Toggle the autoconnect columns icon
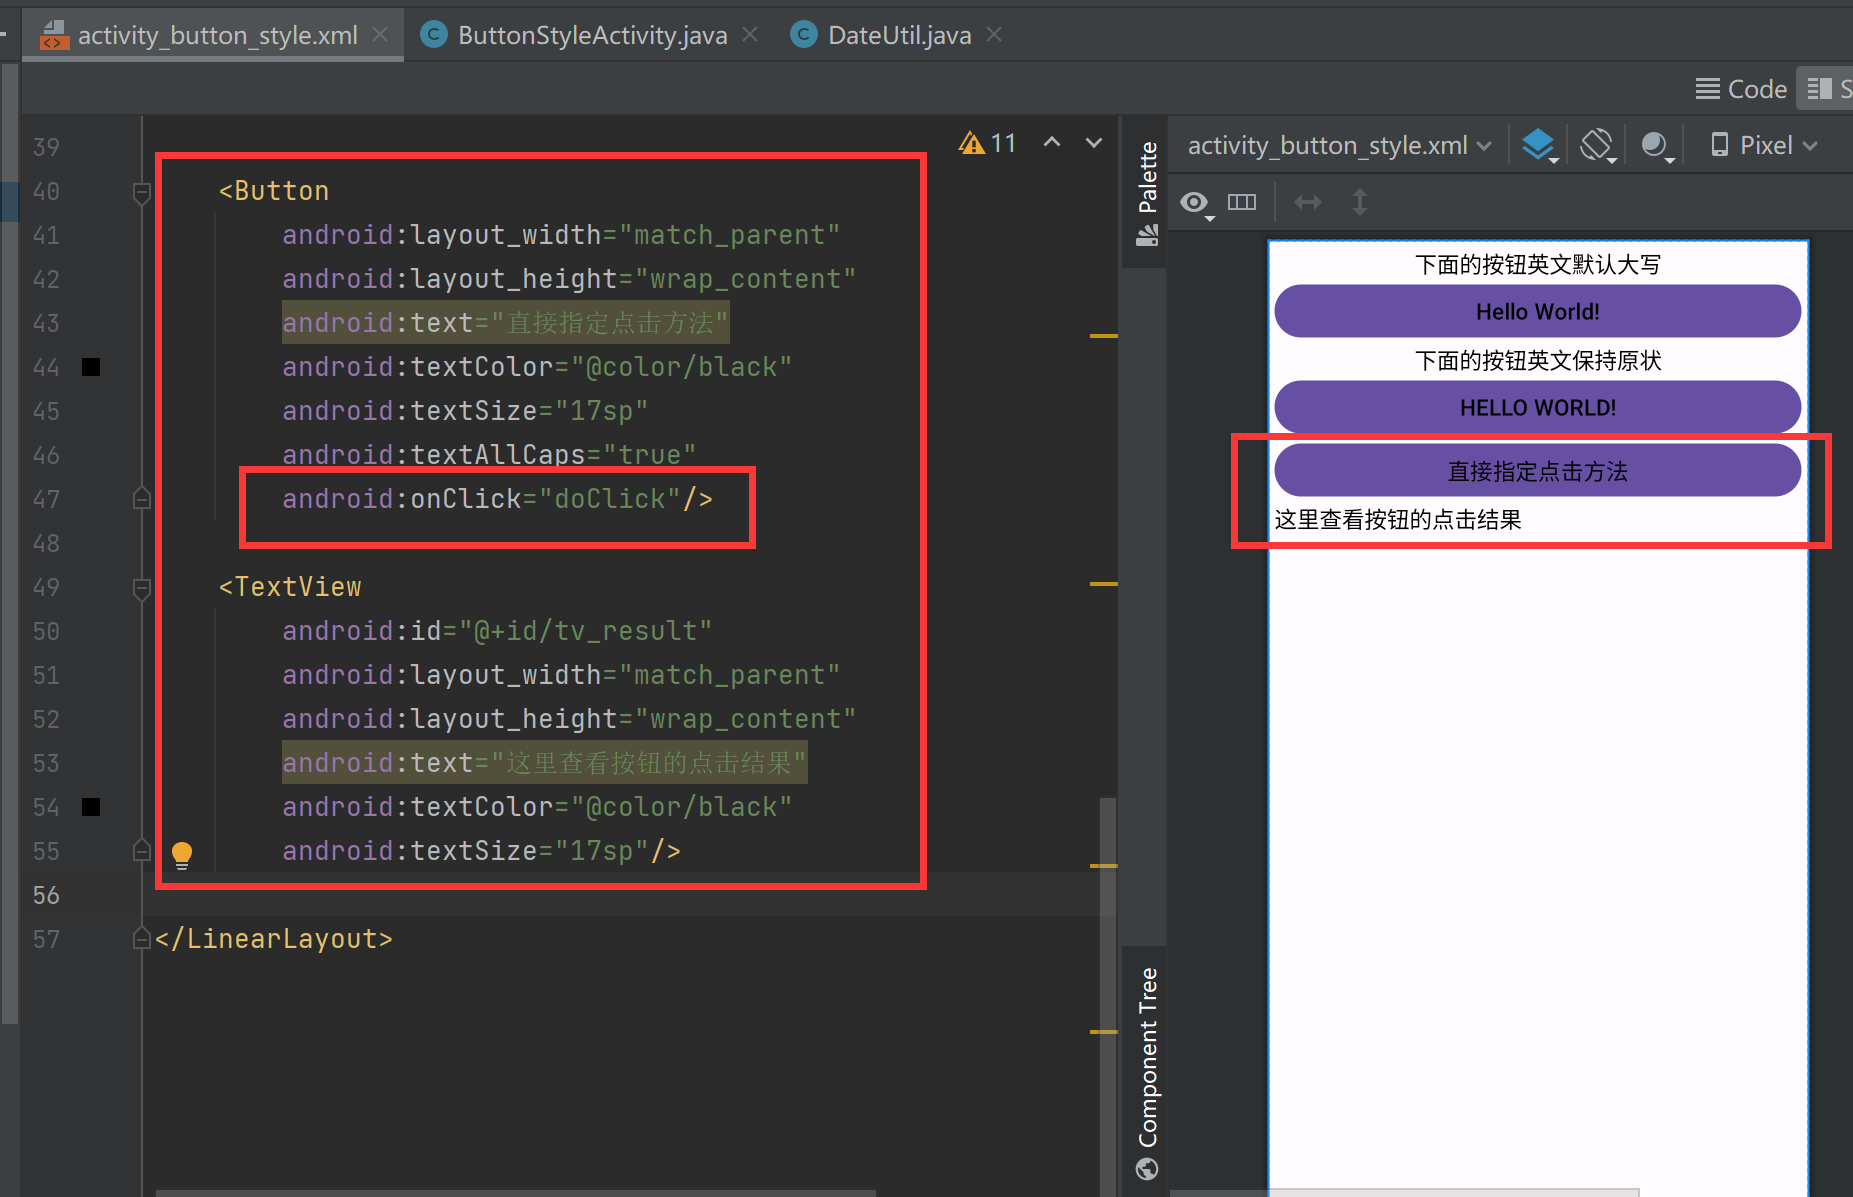 (1242, 202)
